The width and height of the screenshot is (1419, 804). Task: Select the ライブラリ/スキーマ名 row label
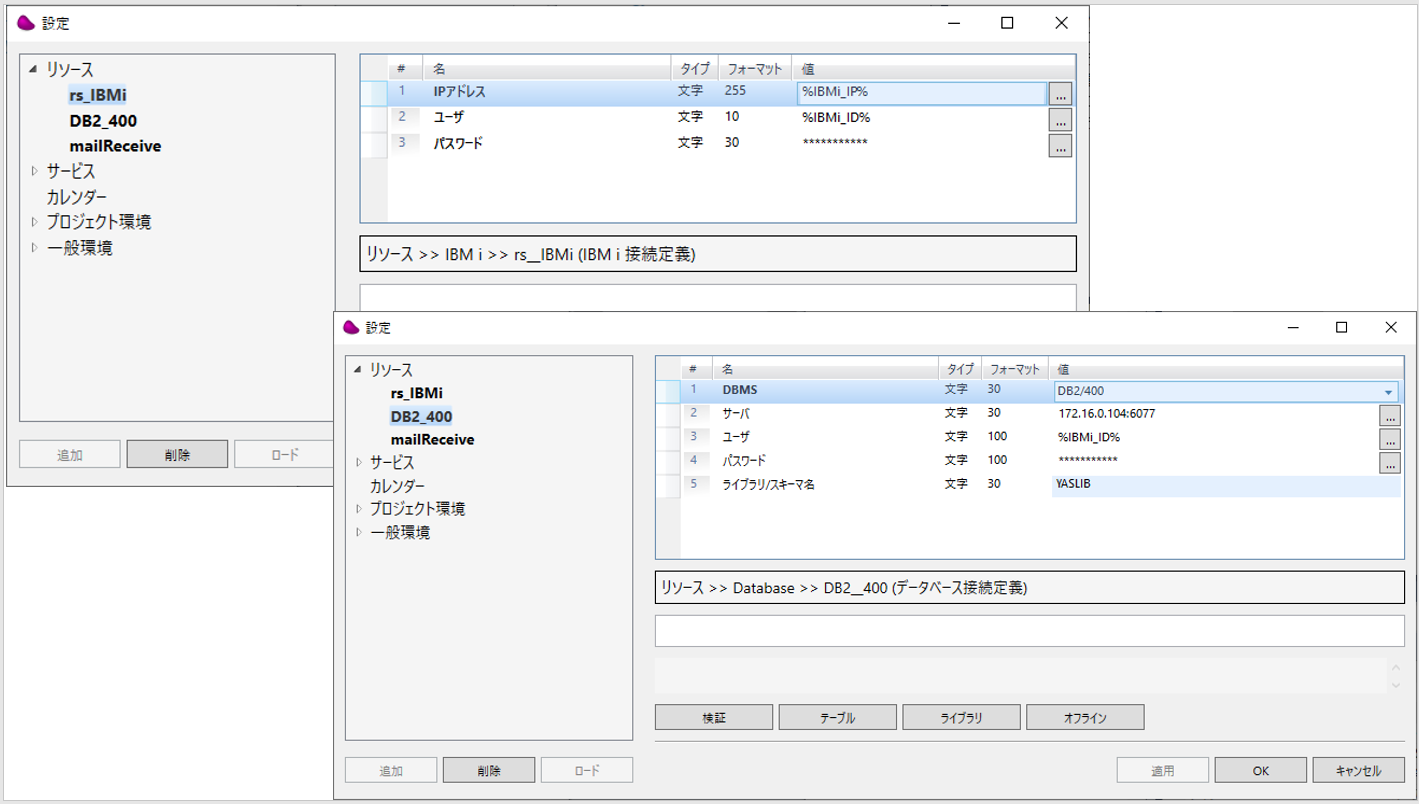tap(769, 484)
